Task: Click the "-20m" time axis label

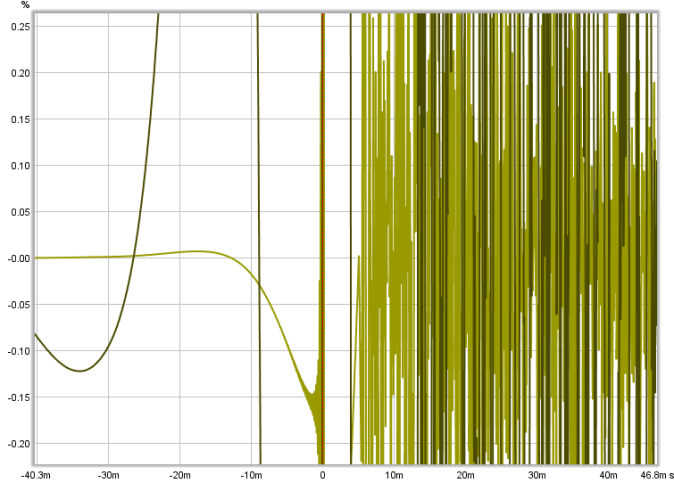Action: 180,475
